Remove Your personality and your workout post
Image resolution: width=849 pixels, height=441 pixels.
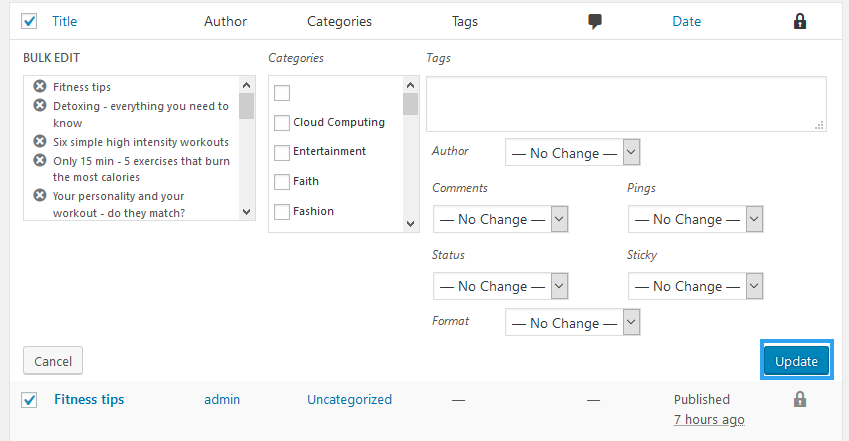(x=40, y=195)
